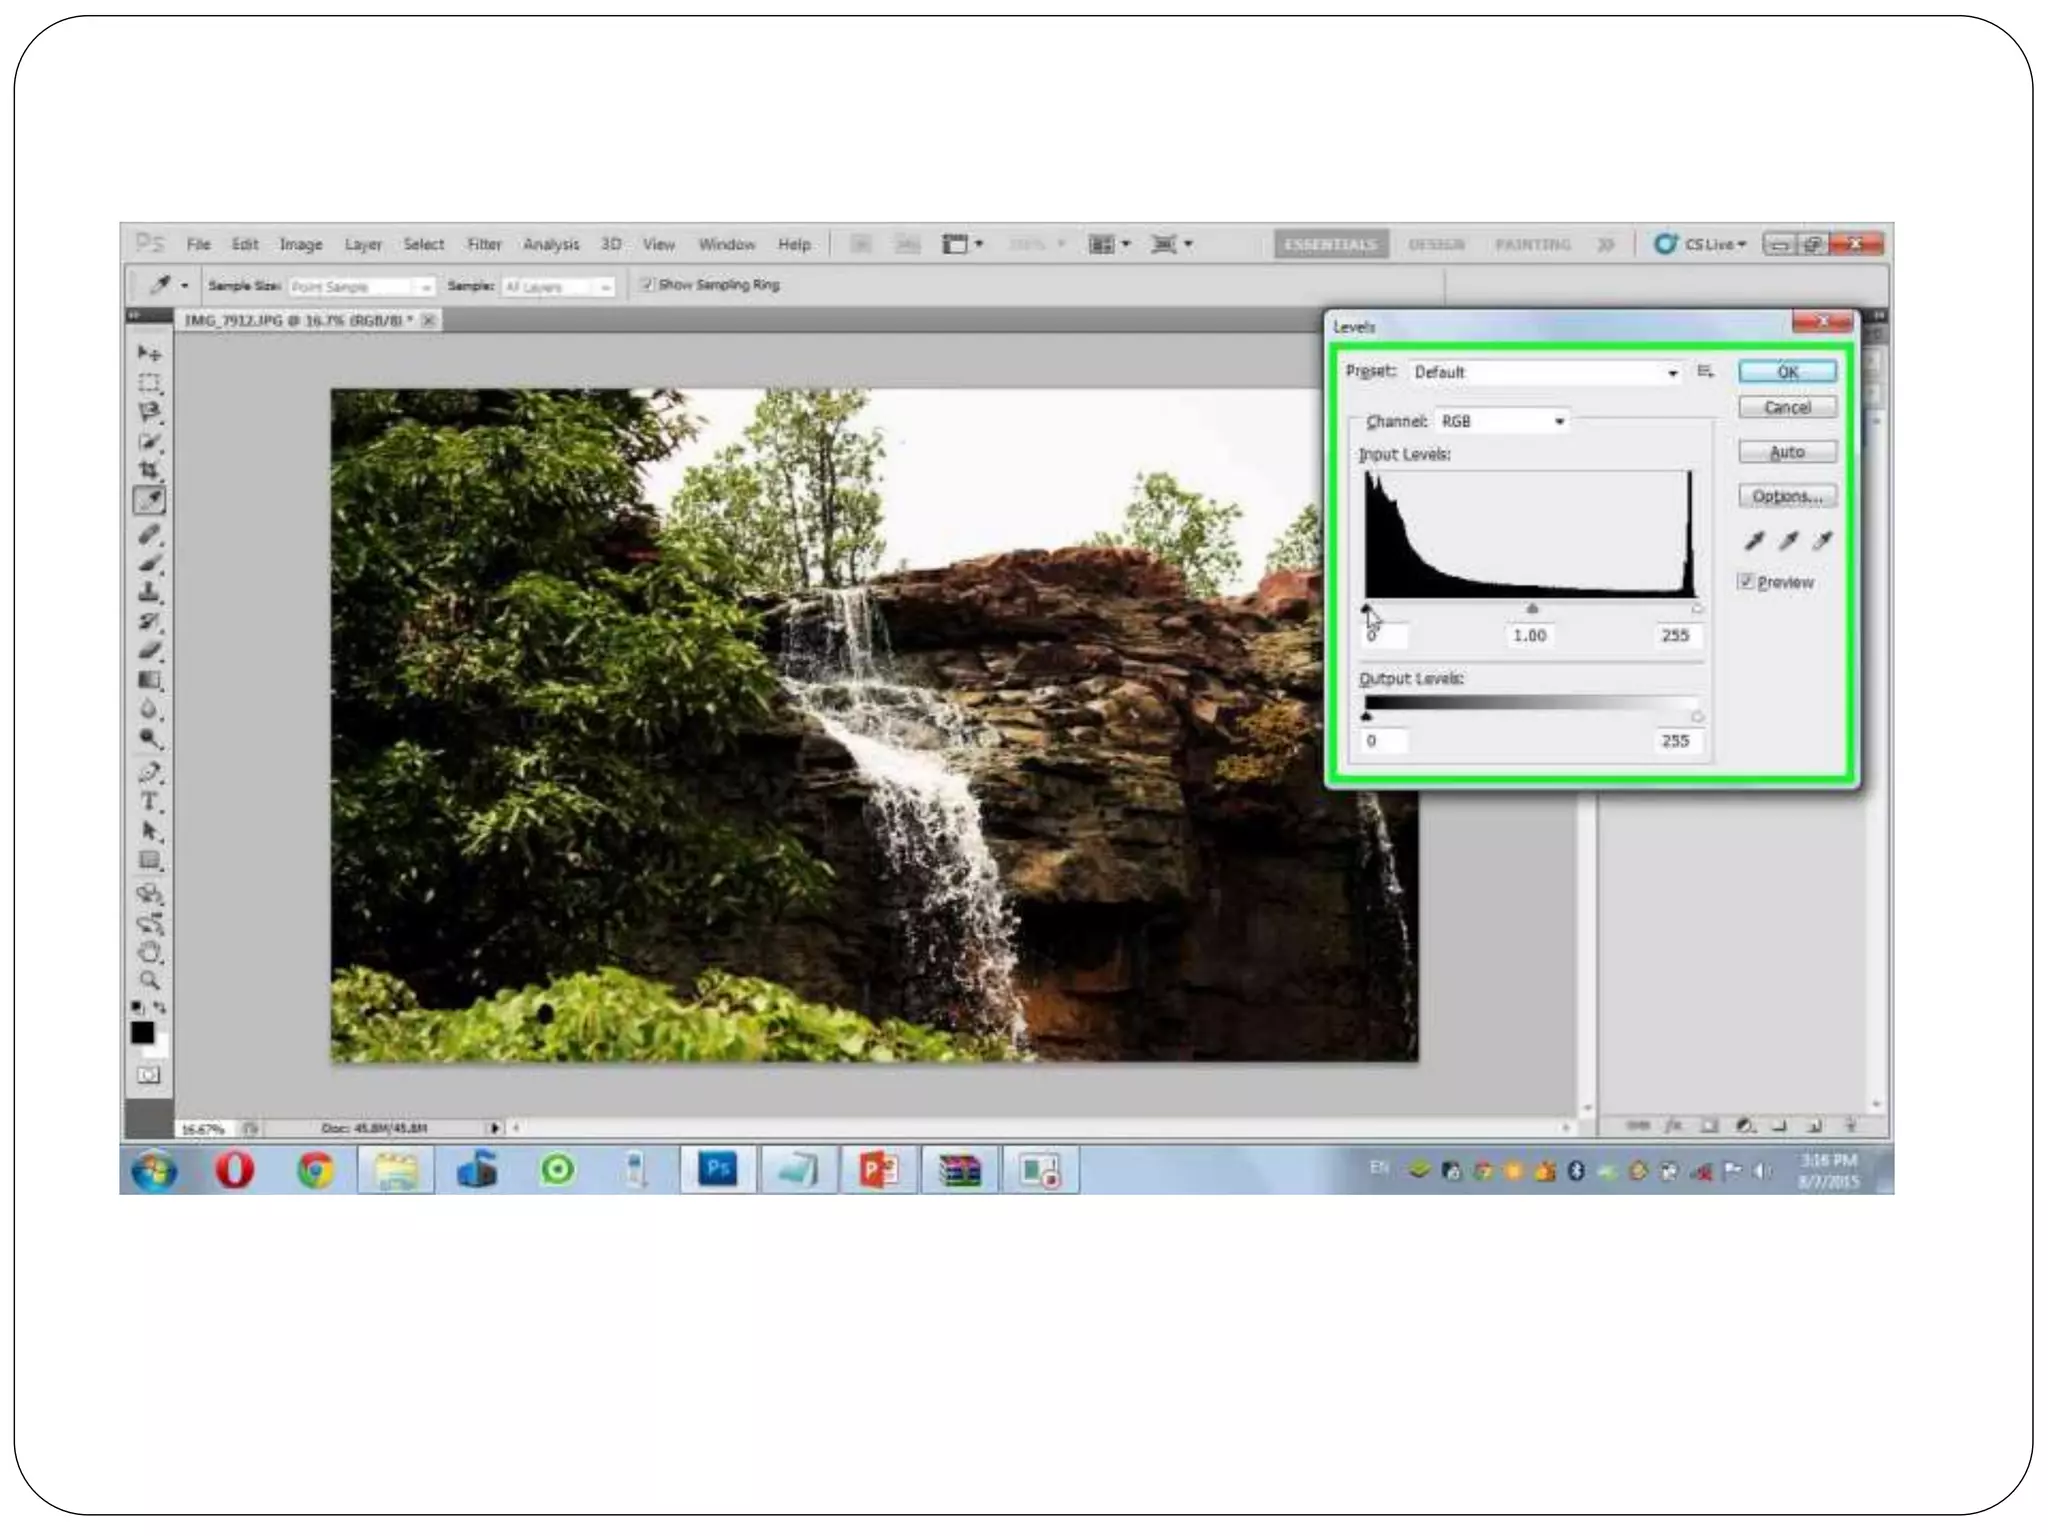Open the Filter menu
This screenshot has height=1536, width=2048.
(x=484, y=244)
